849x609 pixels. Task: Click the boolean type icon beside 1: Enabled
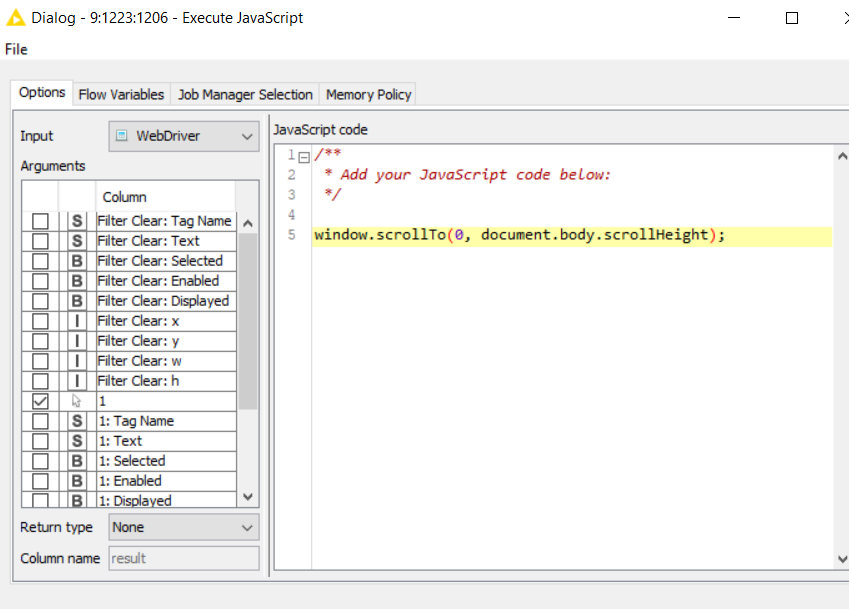point(77,481)
